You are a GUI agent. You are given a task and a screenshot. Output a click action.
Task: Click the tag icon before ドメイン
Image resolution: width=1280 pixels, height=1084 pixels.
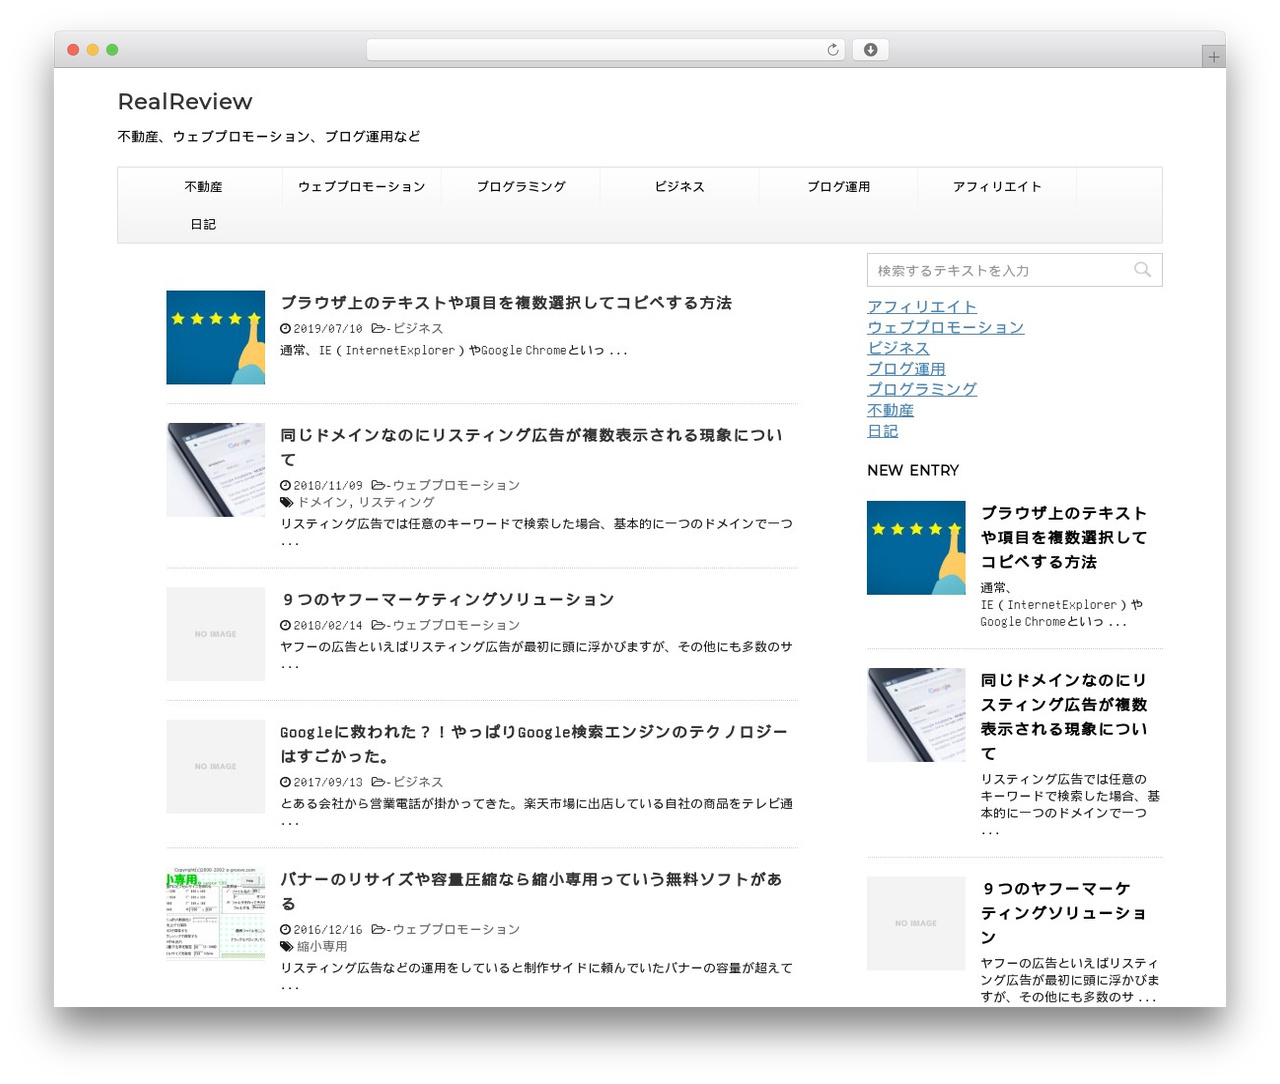[x=287, y=503]
